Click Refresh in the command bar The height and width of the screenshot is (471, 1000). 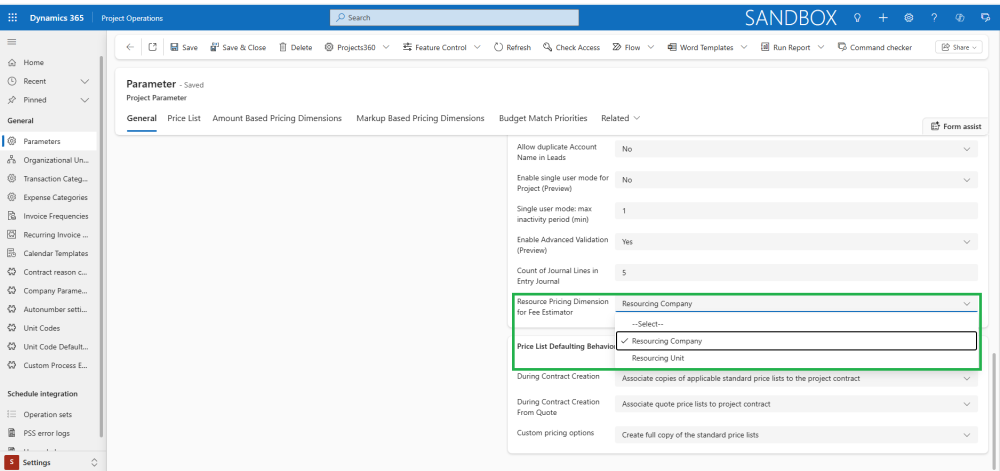[512, 47]
